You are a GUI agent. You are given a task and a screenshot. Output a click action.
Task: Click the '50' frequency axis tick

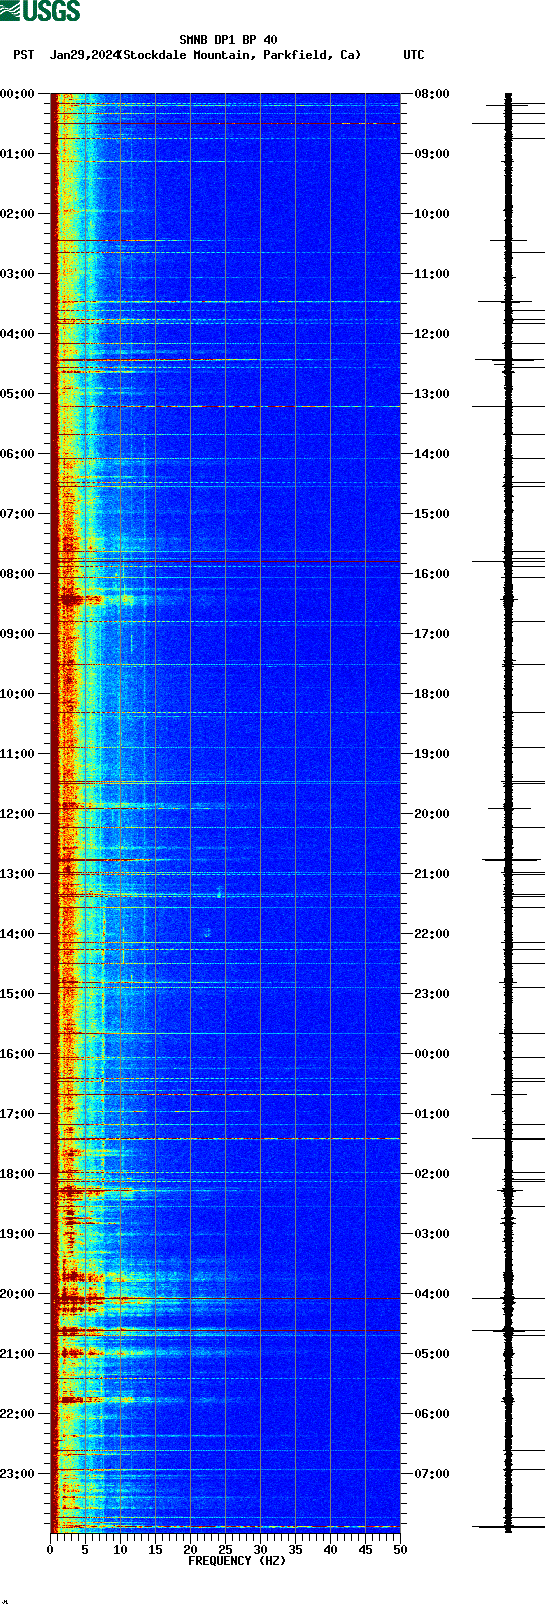tap(400, 1550)
